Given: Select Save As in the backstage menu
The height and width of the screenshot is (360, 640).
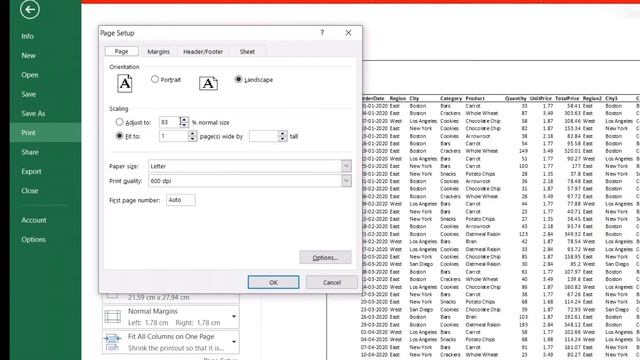Looking at the screenshot, I should 33,113.
